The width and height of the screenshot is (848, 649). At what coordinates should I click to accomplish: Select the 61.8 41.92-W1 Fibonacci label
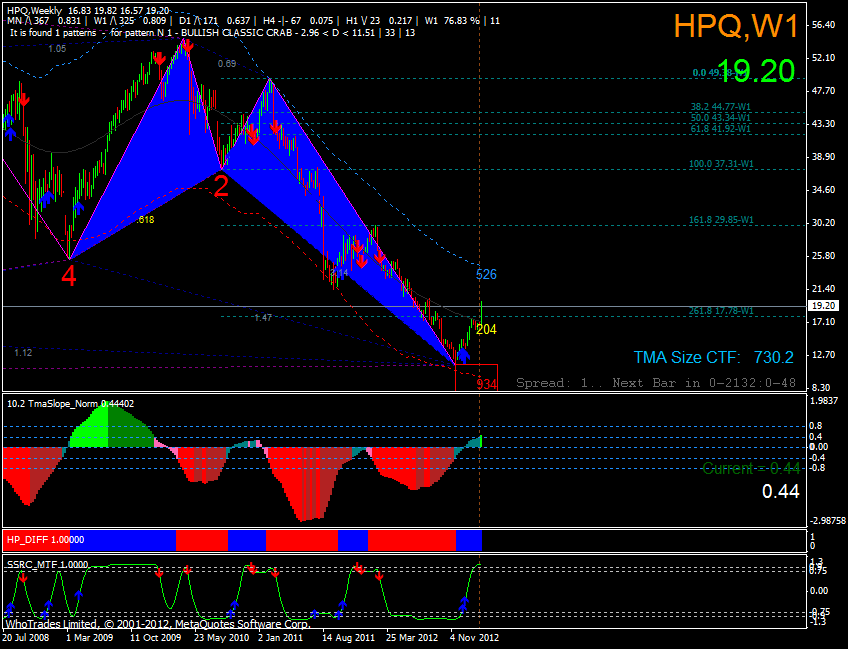(720, 129)
